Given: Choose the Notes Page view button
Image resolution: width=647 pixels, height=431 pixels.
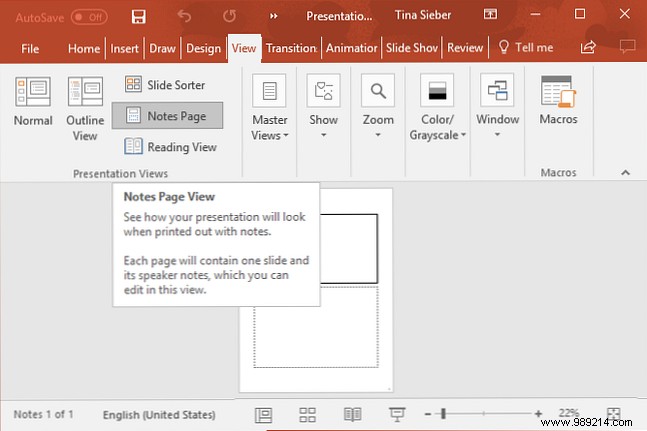Looking at the screenshot, I should pyautogui.click(x=167, y=116).
